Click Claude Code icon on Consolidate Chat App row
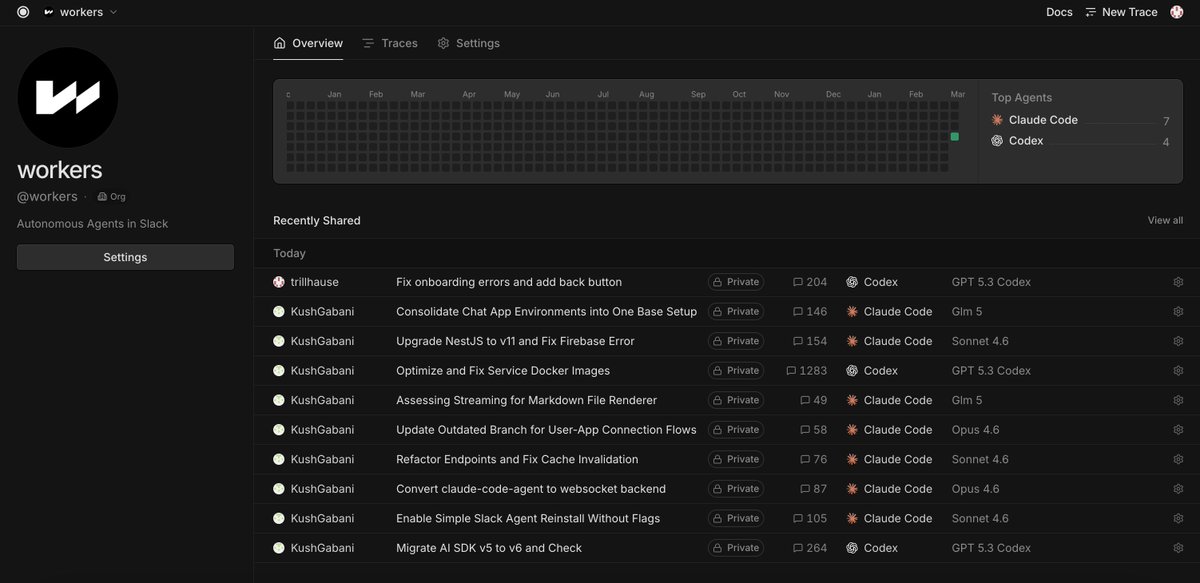Image resolution: width=1200 pixels, height=583 pixels. pos(852,311)
